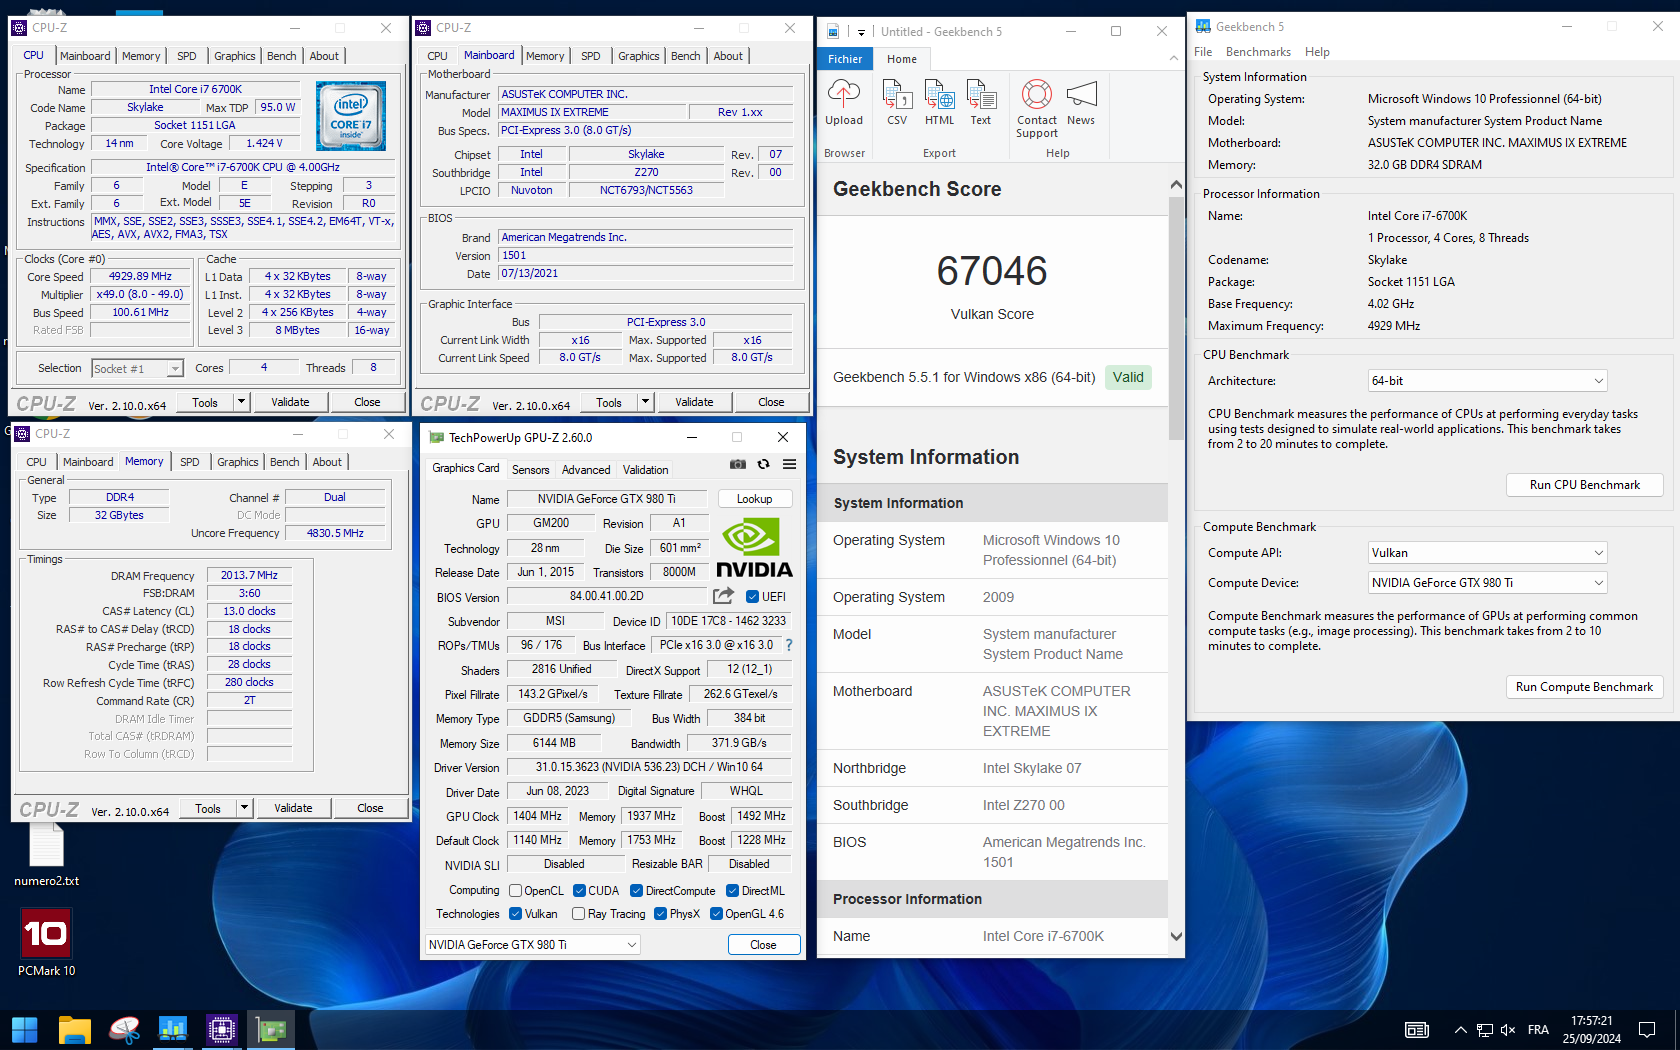Open the Snipping Tool taskbar icon

[124, 1029]
